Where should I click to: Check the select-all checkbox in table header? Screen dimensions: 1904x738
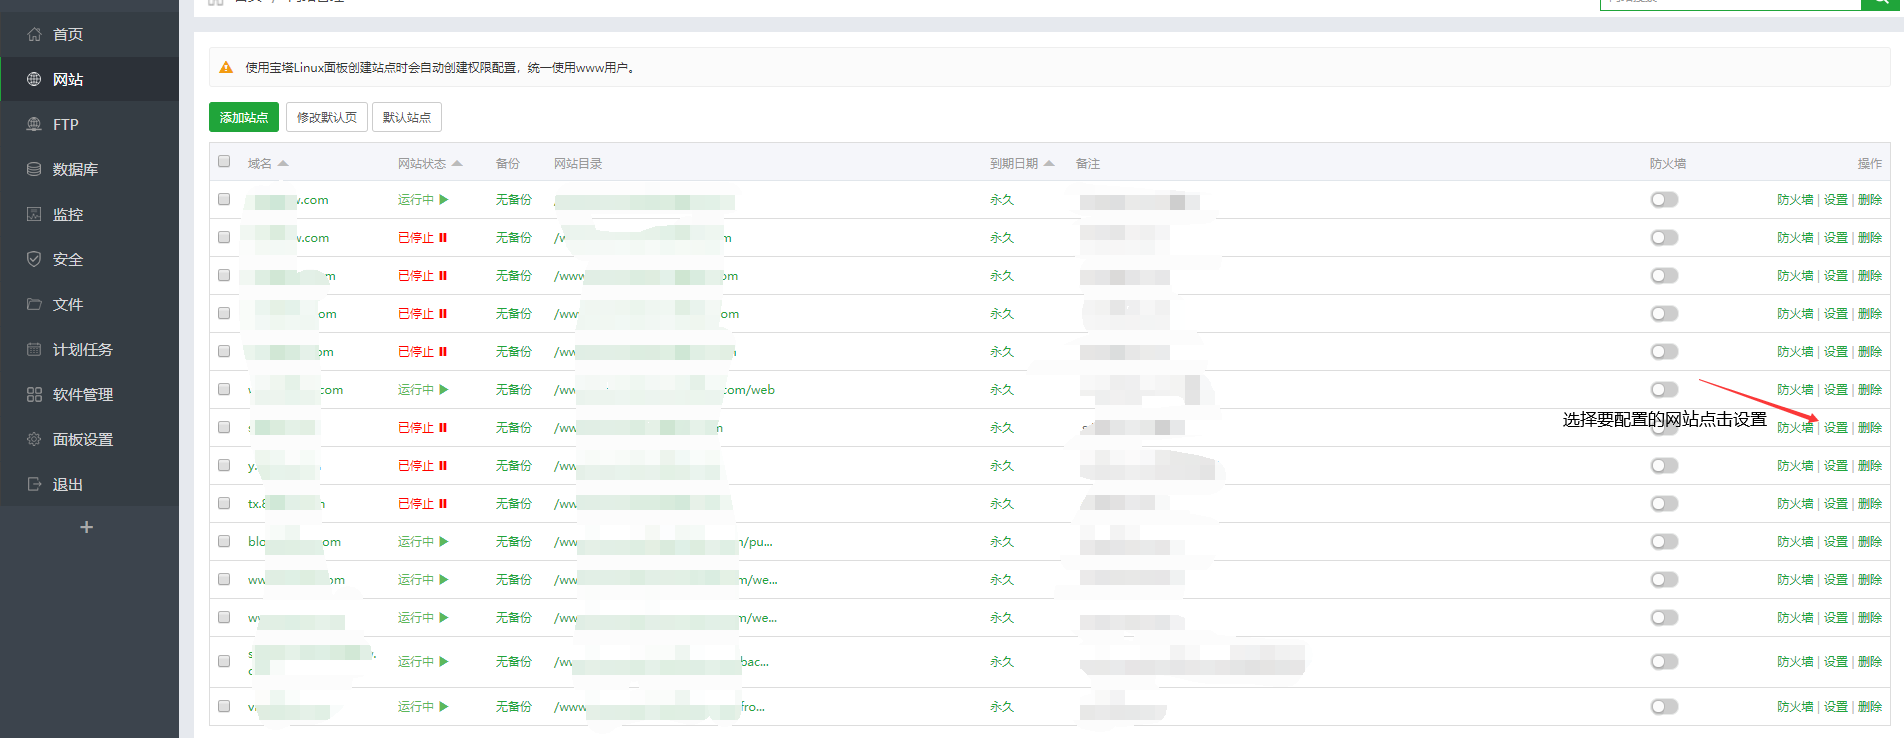click(x=224, y=162)
